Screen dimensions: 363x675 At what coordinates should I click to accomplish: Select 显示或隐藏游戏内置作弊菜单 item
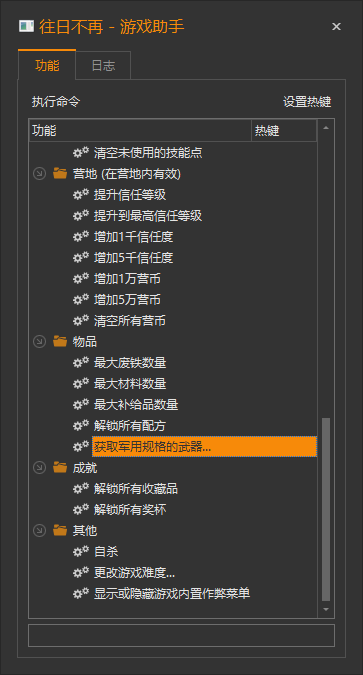172,594
